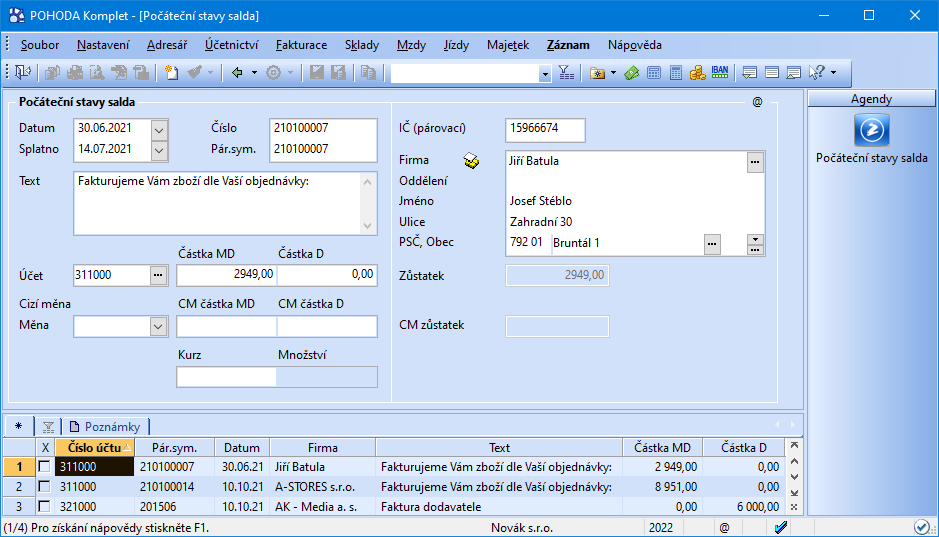Screen dimensions: 939x537
Task: Select the asterisk tab above the table
Action: coord(19,426)
